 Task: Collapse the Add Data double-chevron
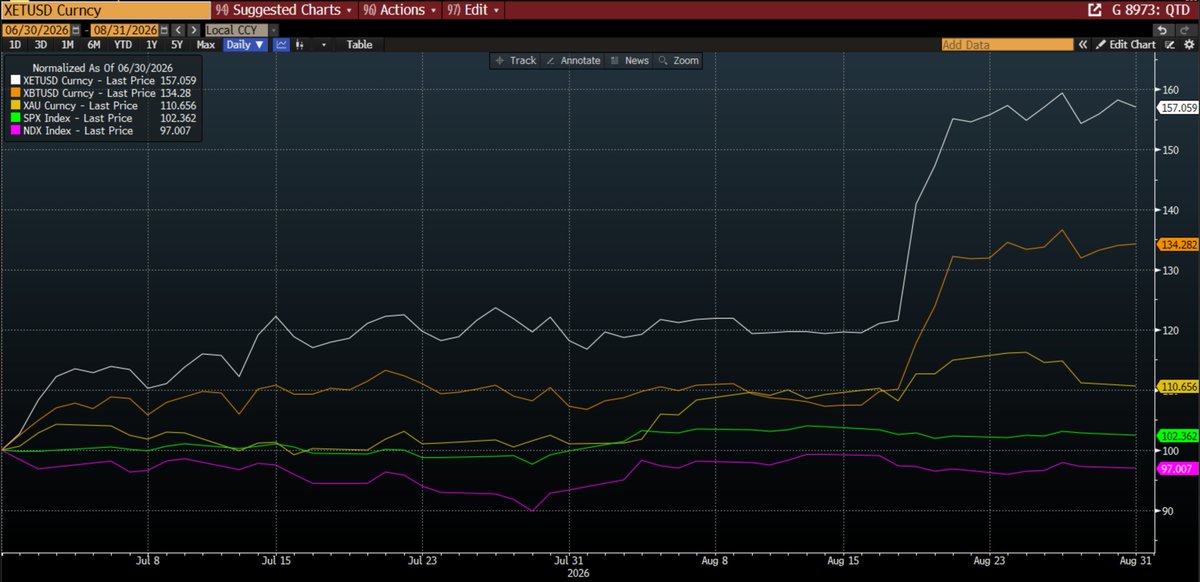click(1085, 45)
